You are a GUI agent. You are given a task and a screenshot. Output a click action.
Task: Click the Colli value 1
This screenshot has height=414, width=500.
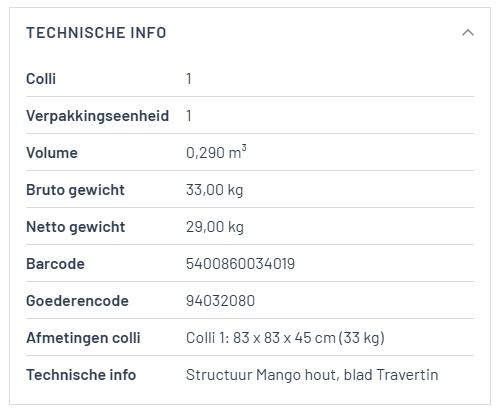coord(189,79)
